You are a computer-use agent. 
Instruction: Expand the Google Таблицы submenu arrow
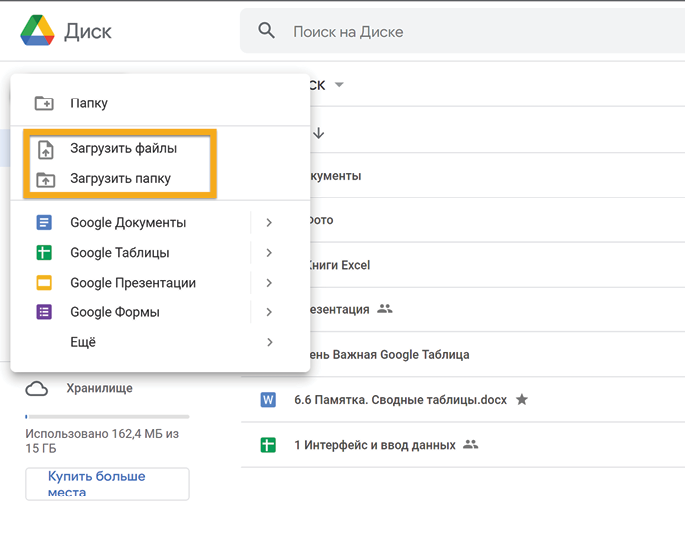[269, 253]
